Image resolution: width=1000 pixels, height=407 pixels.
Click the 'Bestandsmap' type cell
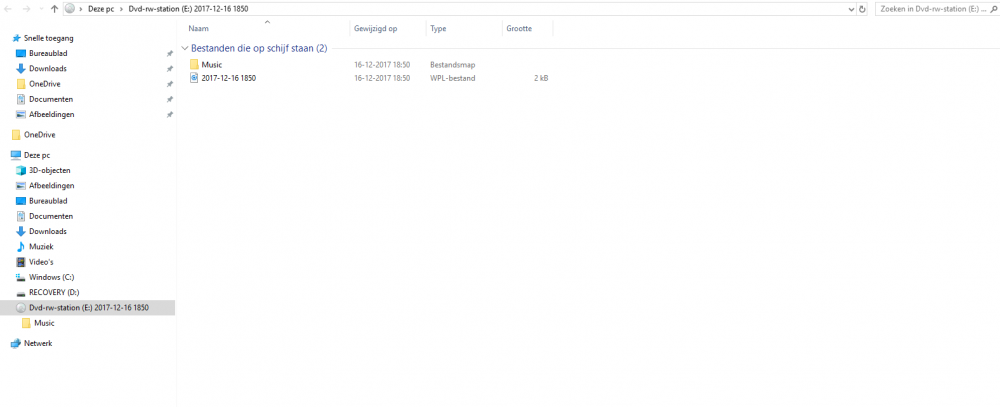coord(452,64)
